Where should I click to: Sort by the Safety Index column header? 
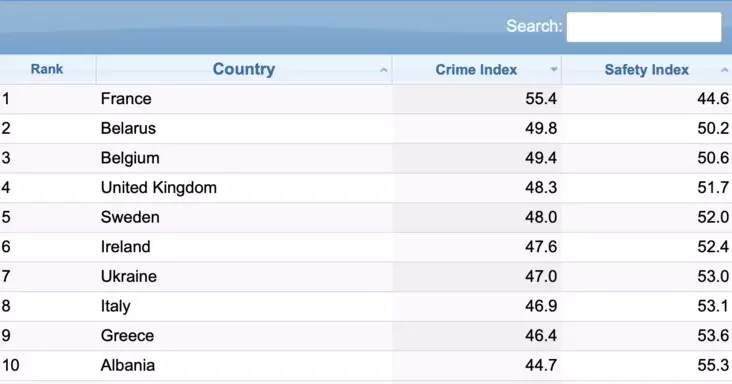647,69
